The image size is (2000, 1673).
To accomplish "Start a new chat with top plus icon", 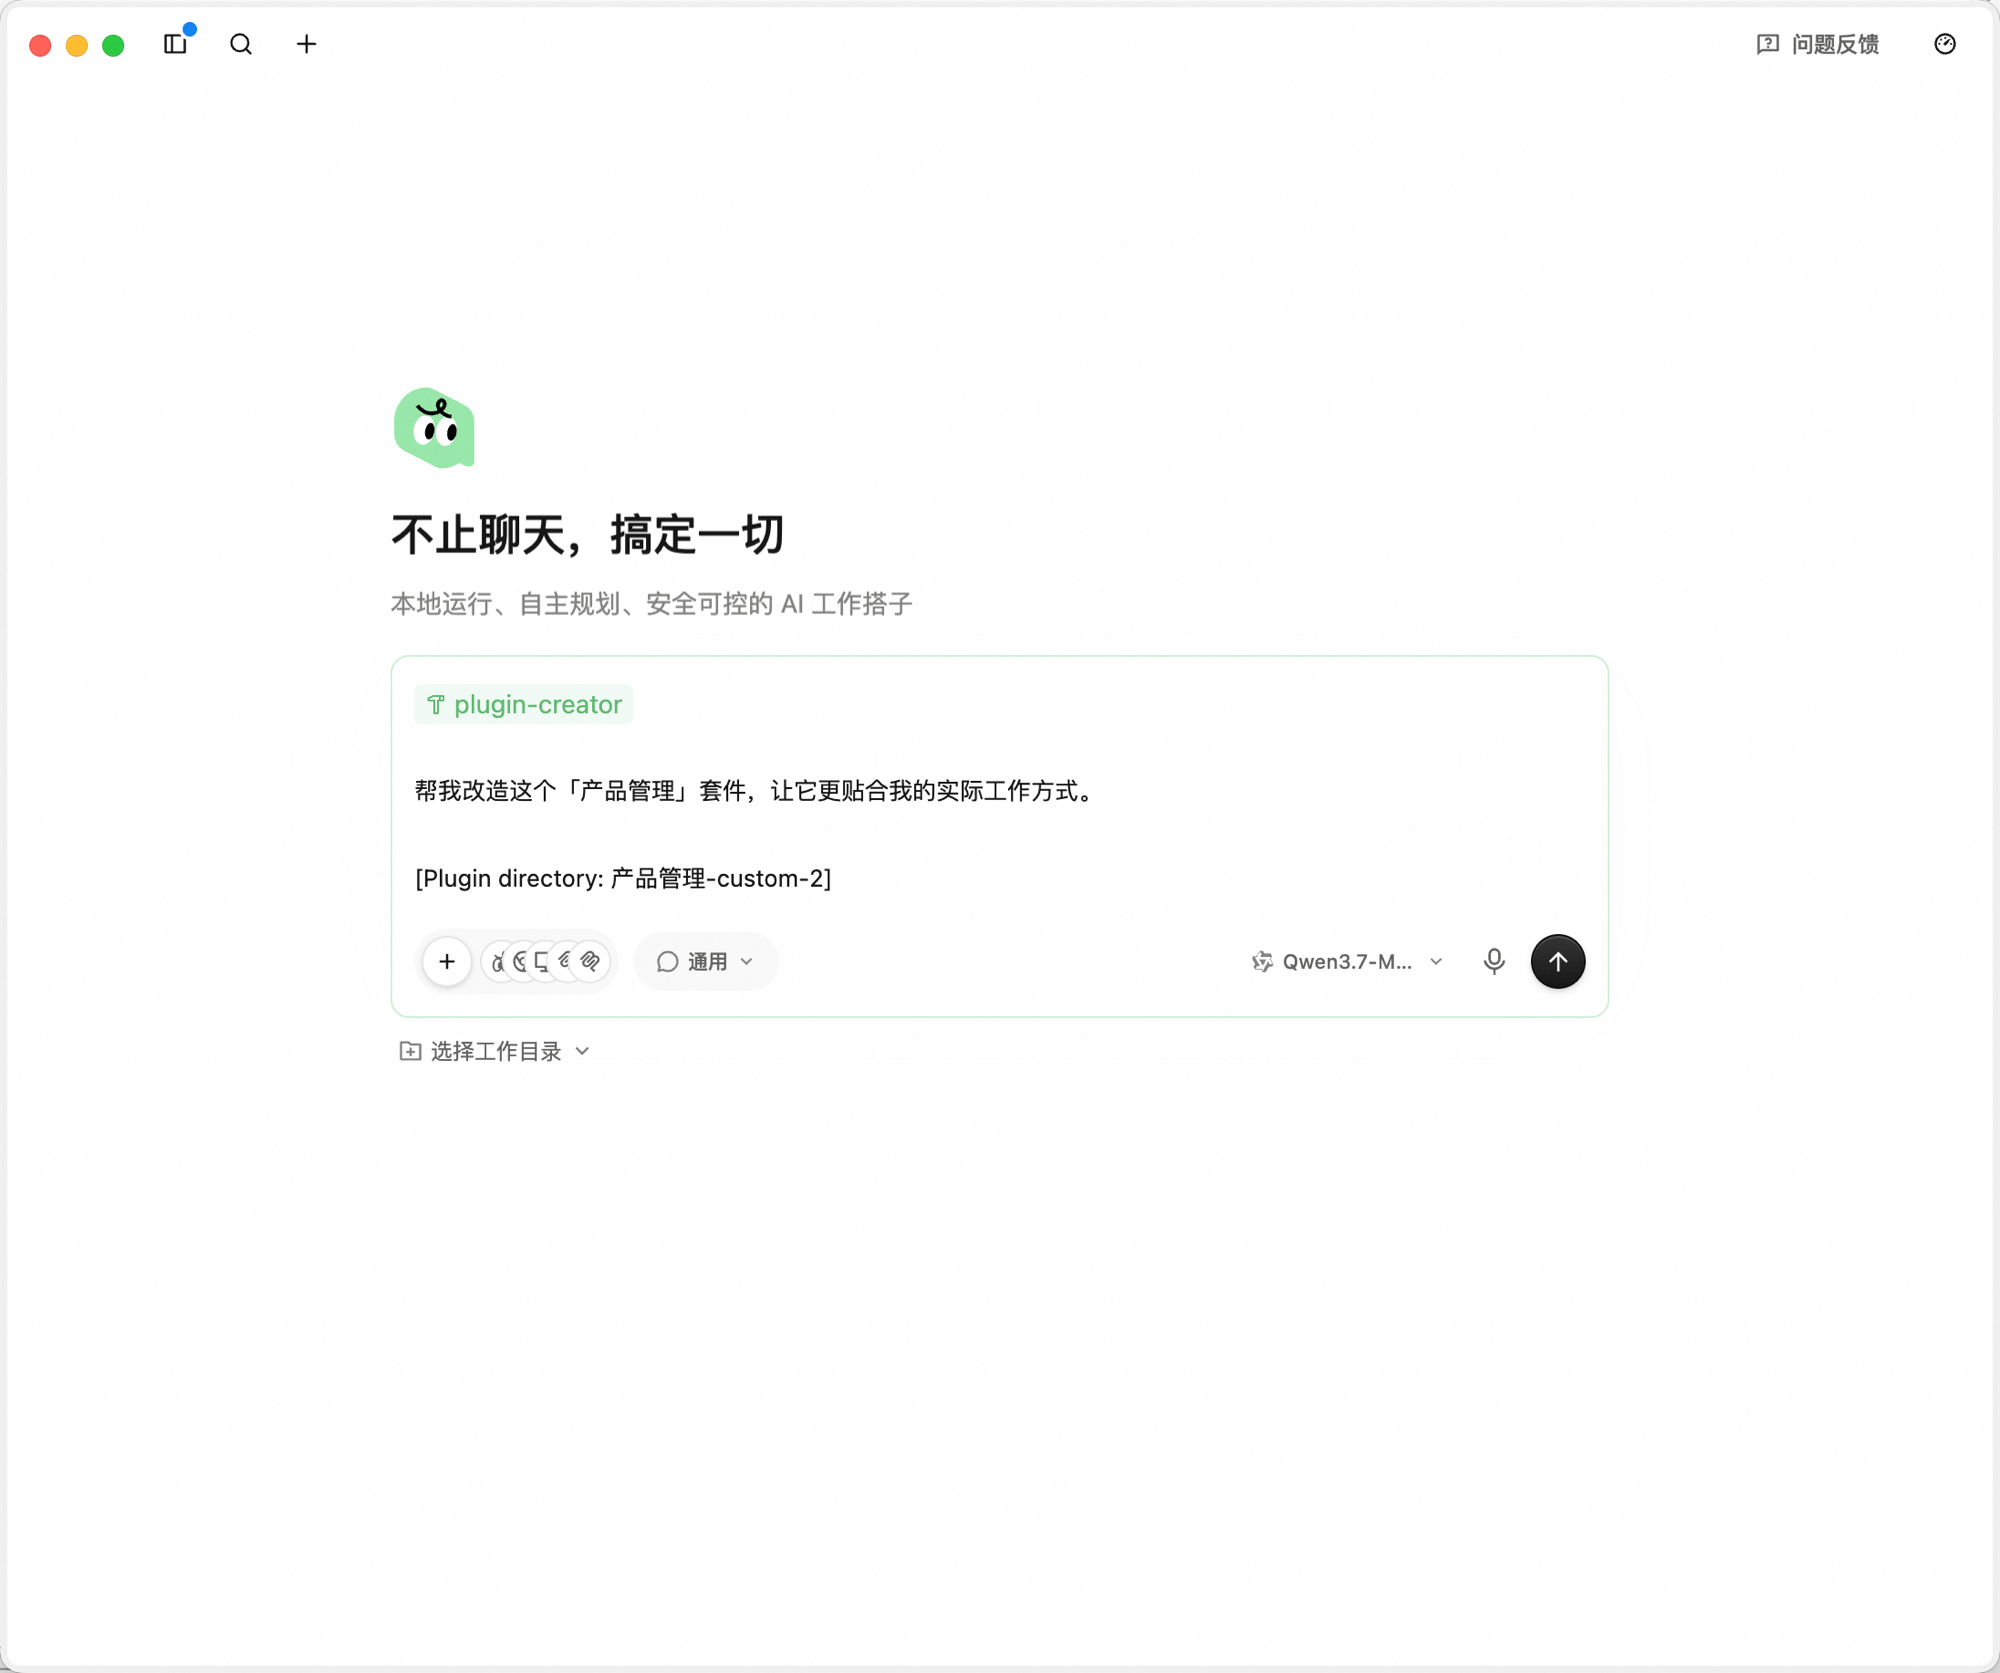I will (x=306, y=44).
